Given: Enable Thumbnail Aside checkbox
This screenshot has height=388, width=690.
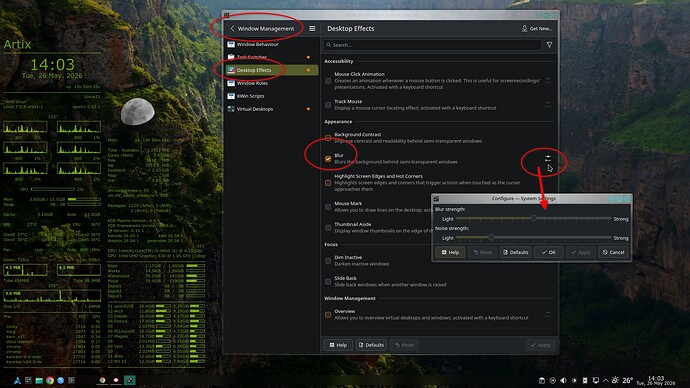Looking at the screenshot, I should (x=328, y=227).
